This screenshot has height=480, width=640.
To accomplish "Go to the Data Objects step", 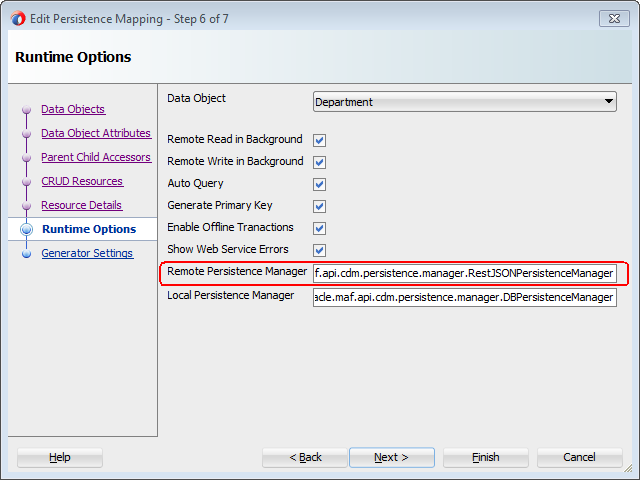I will pyautogui.click(x=73, y=109).
